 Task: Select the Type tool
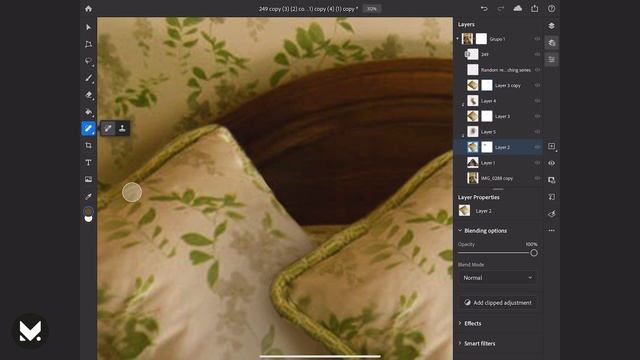(89, 162)
